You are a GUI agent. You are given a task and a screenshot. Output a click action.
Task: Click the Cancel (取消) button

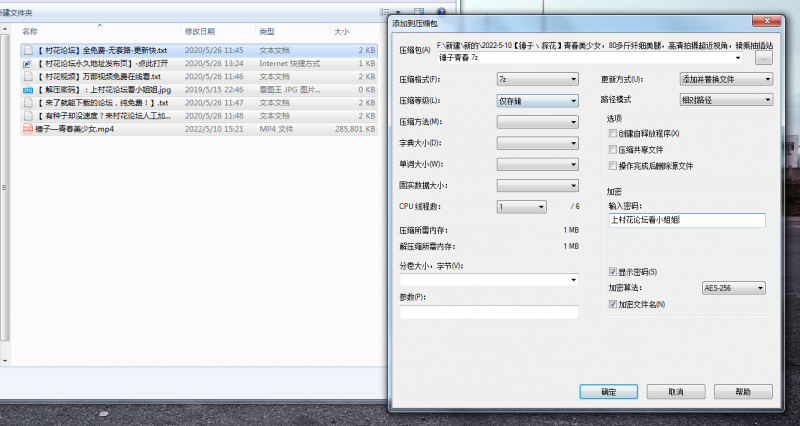pyautogui.click(x=676, y=392)
